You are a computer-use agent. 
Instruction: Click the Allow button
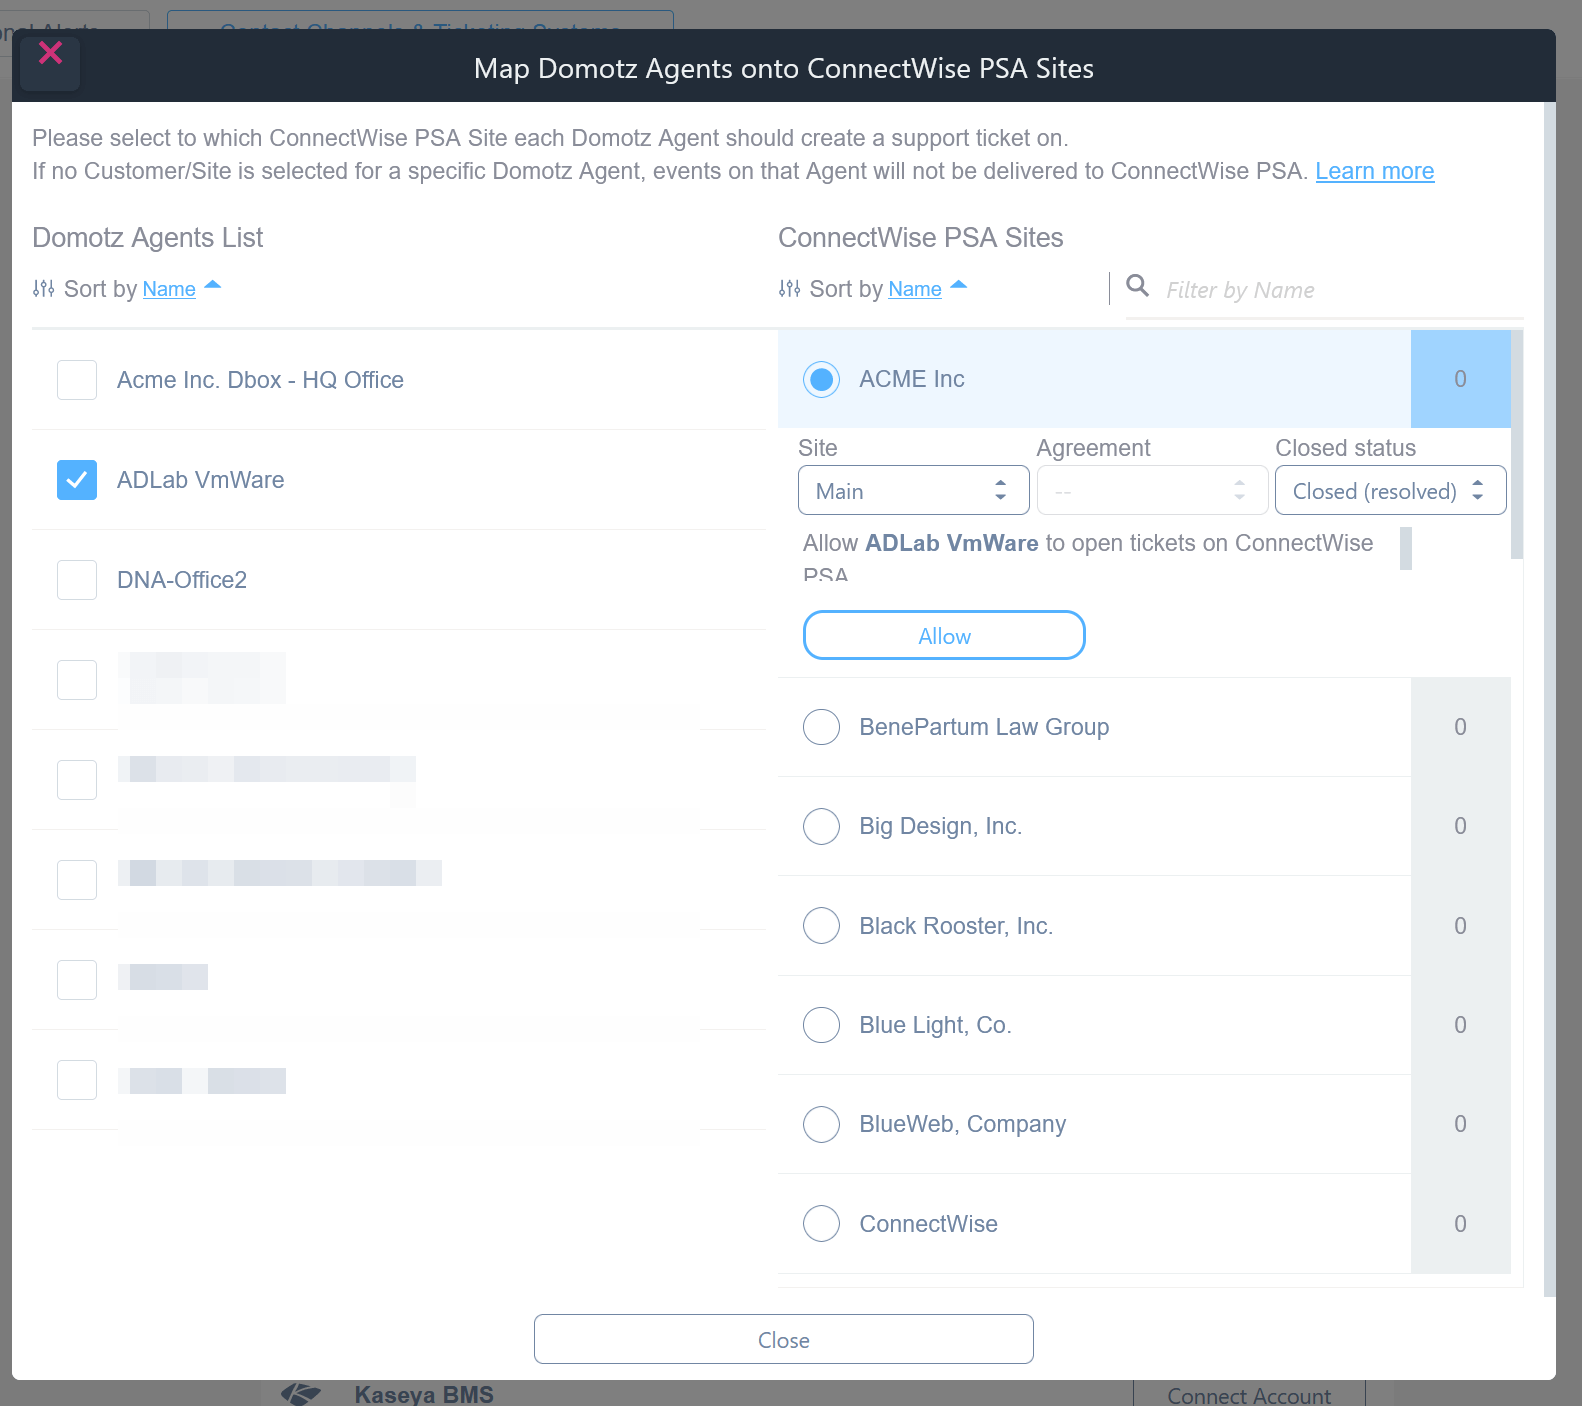point(944,635)
